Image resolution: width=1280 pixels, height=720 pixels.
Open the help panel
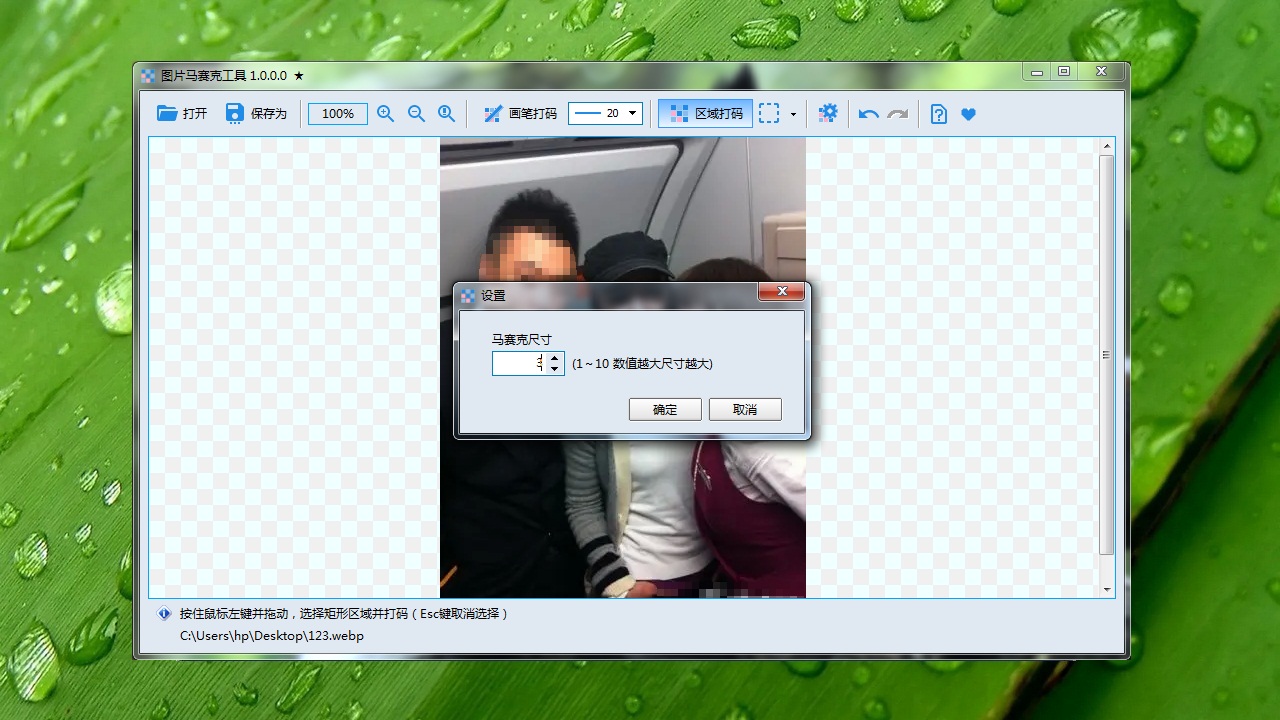click(937, 113)
